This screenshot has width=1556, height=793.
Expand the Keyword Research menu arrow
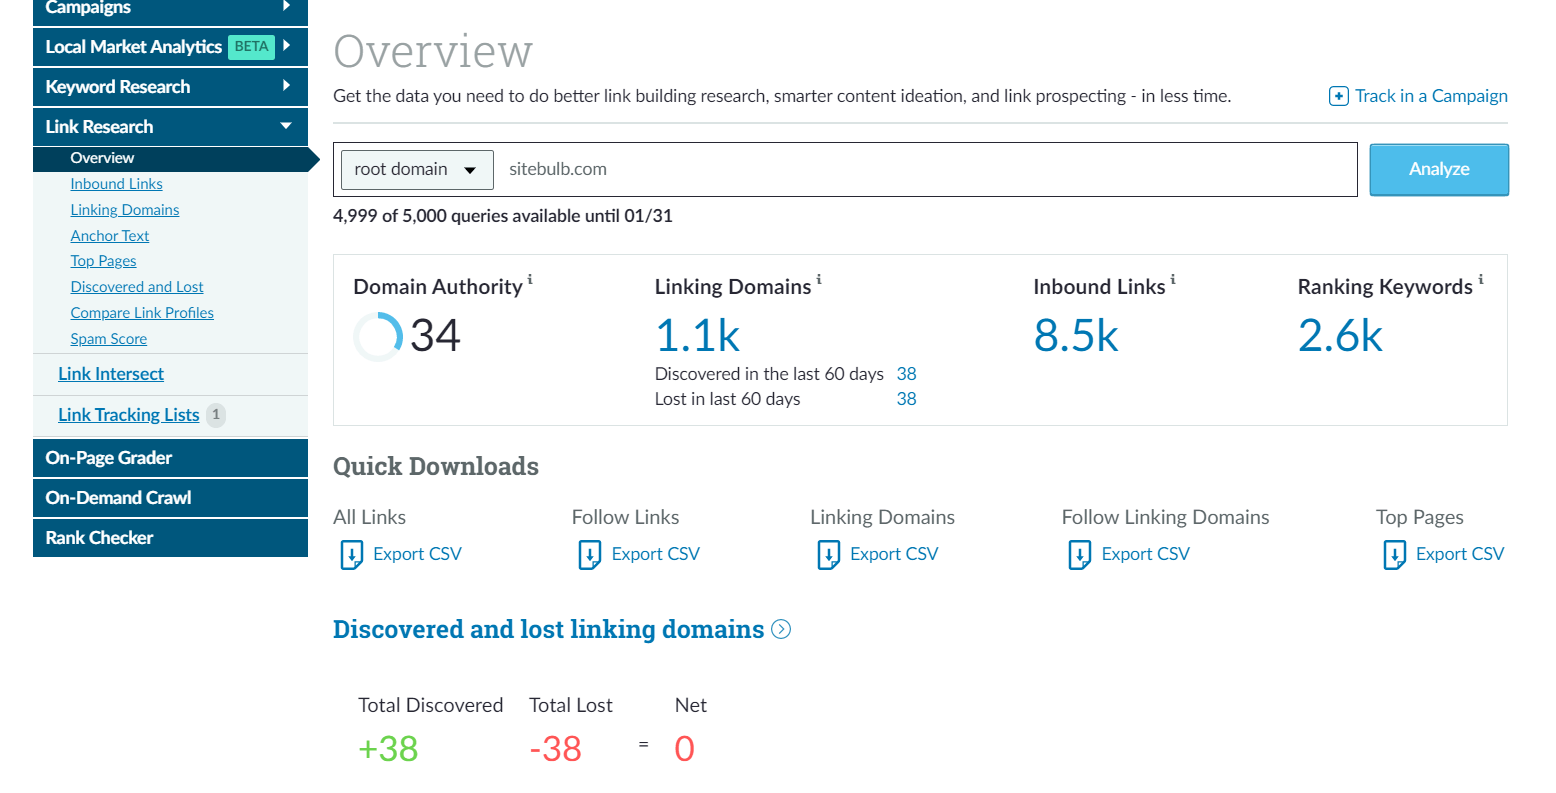tap(286, 86)
